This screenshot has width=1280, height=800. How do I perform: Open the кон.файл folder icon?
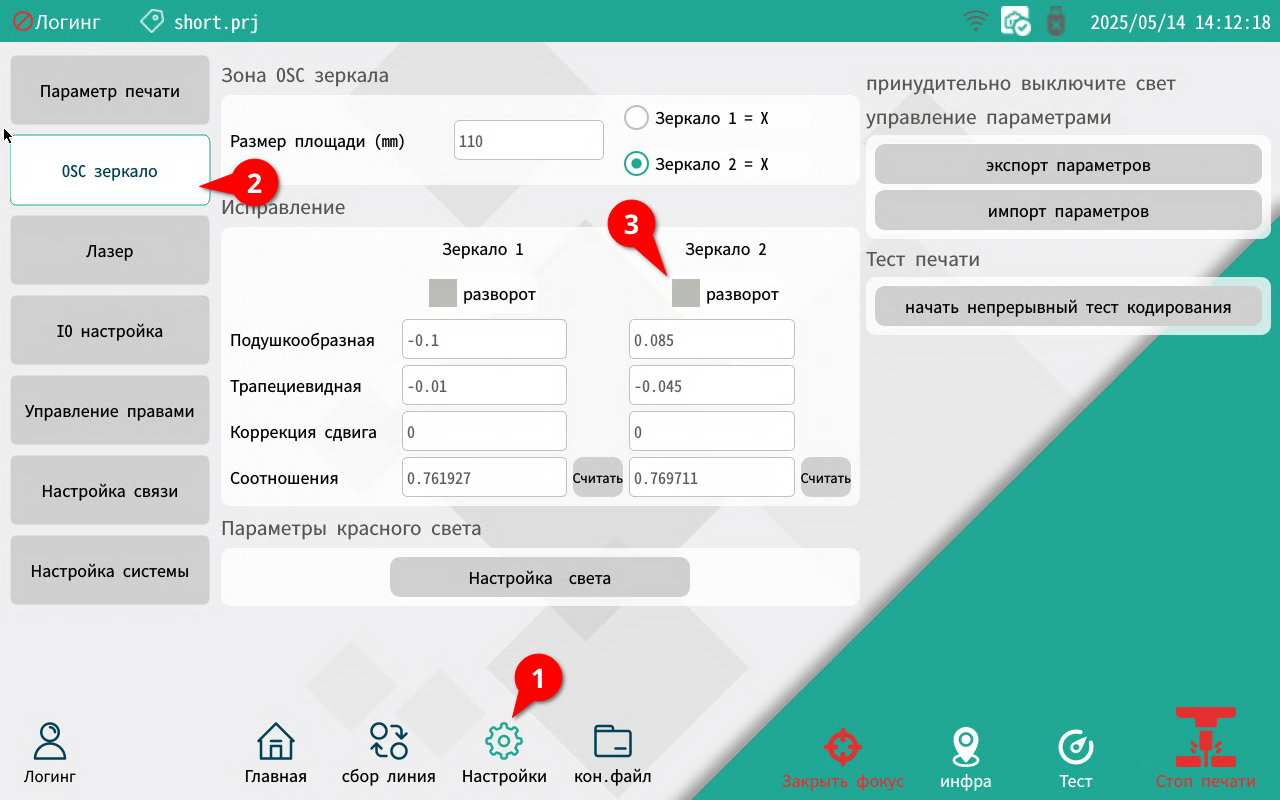point(612,742)
